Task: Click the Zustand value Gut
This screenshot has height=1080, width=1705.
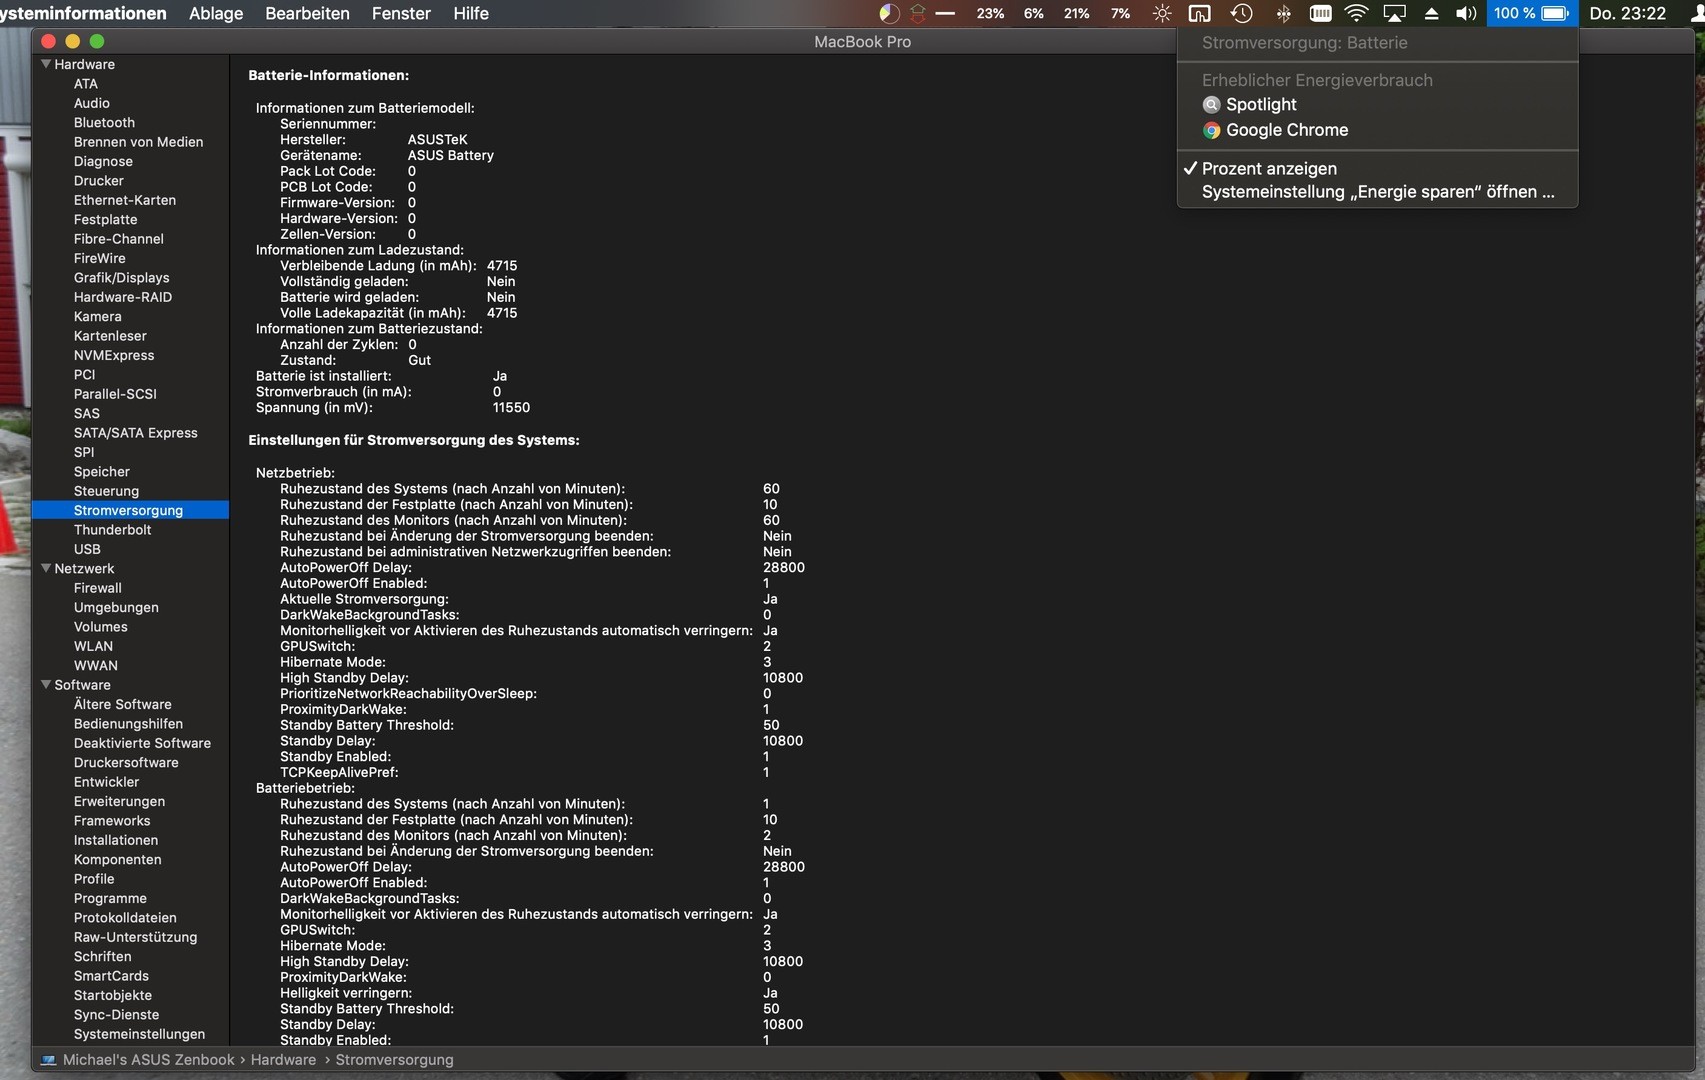Action: (420, 360)
